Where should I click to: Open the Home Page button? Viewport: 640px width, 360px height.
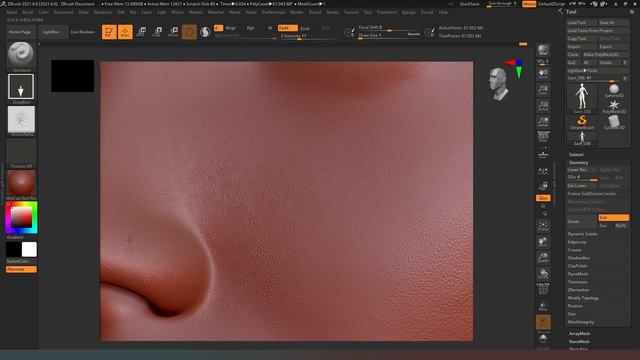[20, 32]
